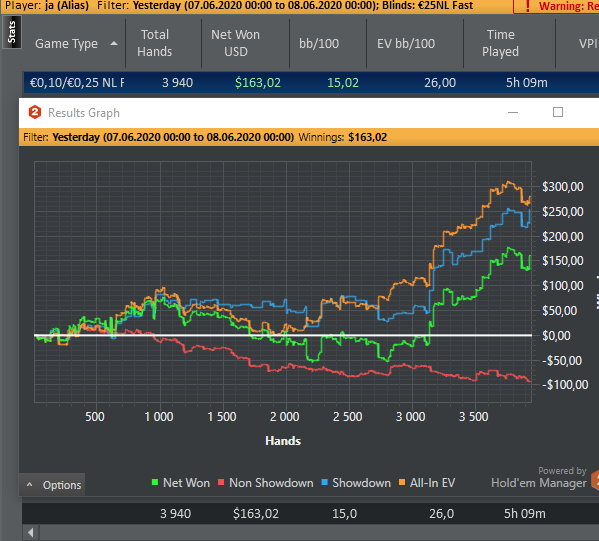This screenshot has height=541, width=599.
Task: Select the €0,10/€0,25 NL game row
Action: click(311, 83)
